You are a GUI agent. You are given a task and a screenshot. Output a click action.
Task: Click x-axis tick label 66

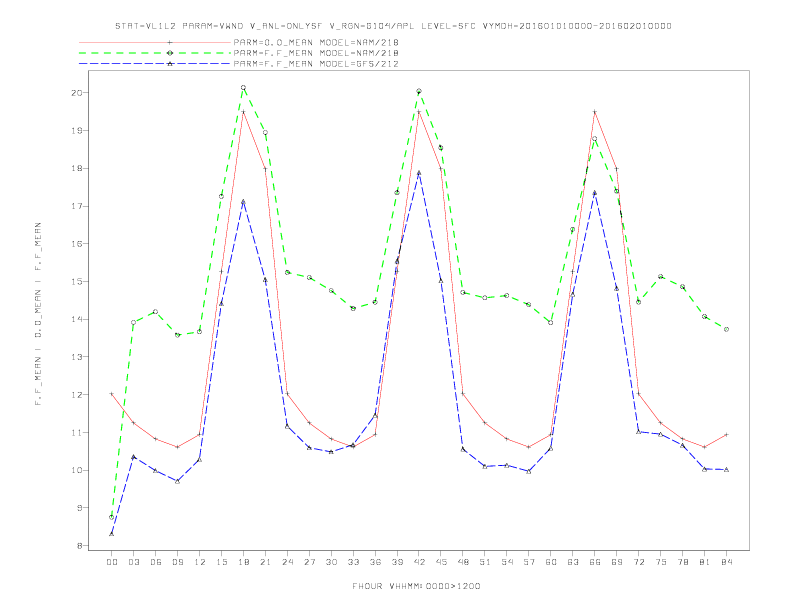(x=595, y=562)
